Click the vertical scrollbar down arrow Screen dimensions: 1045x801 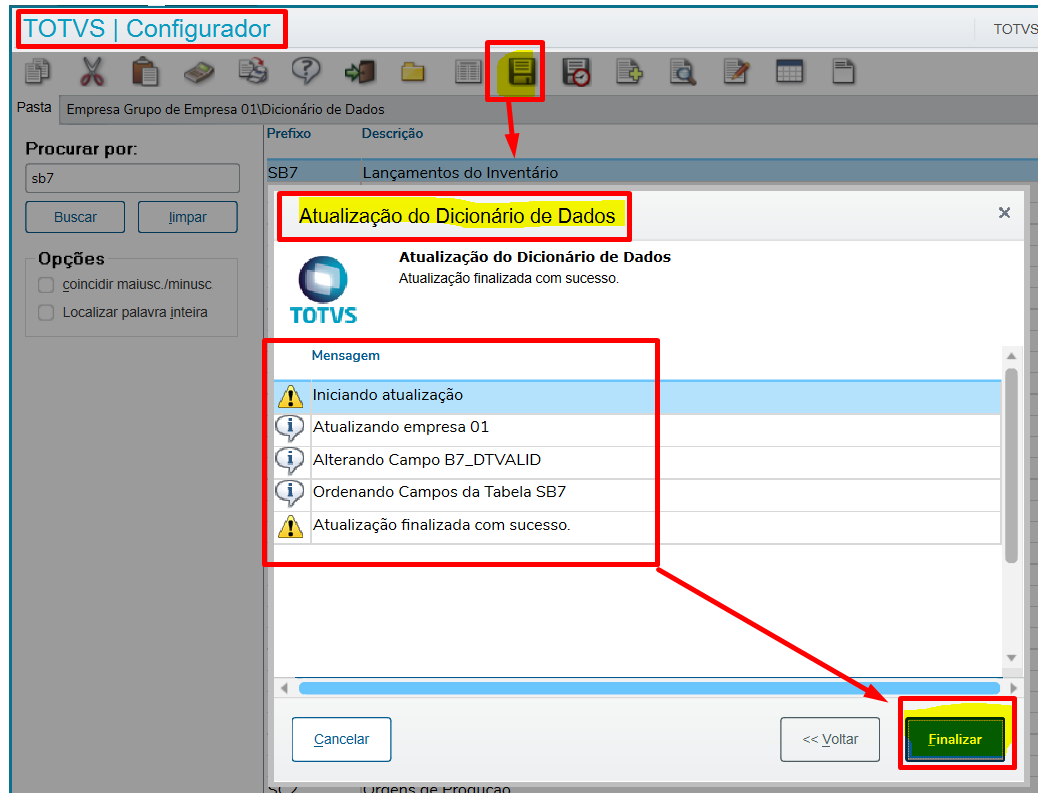pos(1011,658)
